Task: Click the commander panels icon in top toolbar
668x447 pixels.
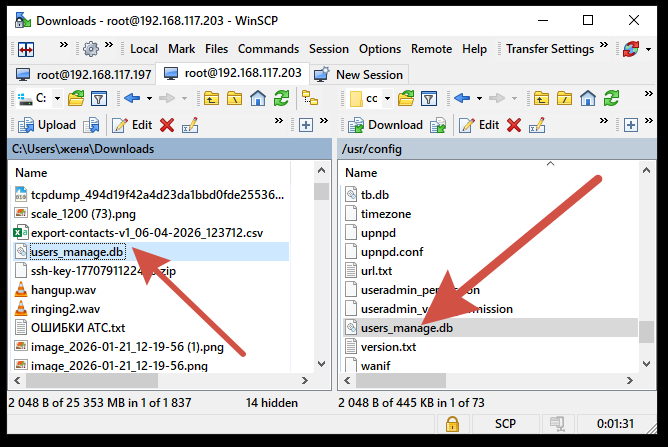Action: pyautogui.click(x=26, y=49)
